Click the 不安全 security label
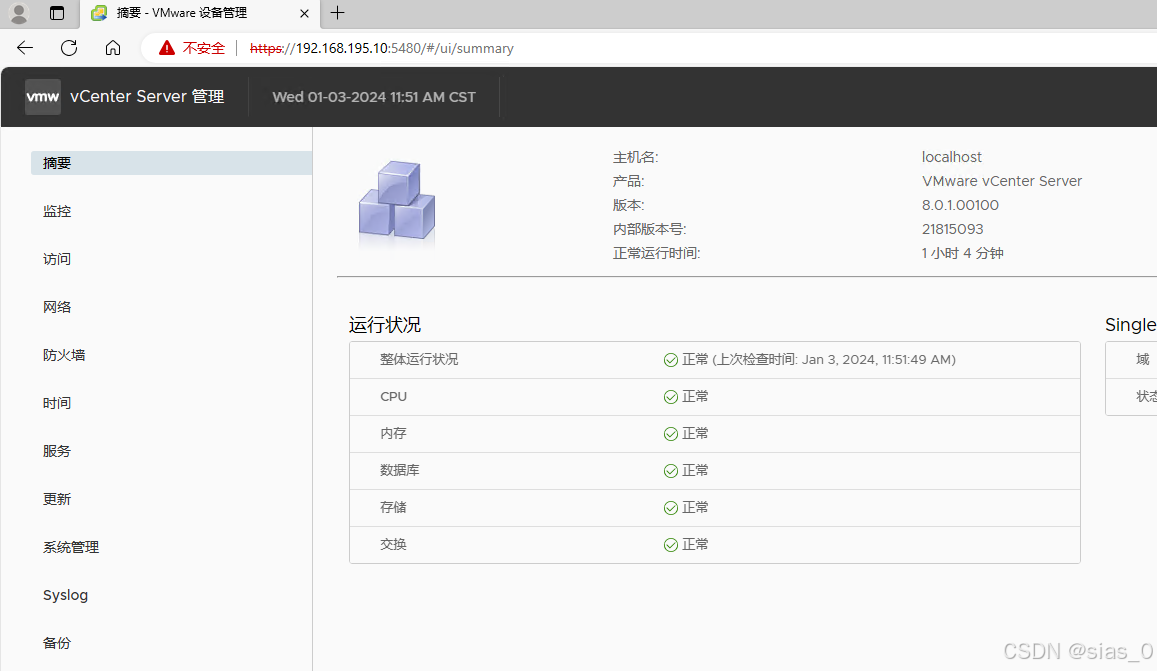 click(x=204, y=48)
